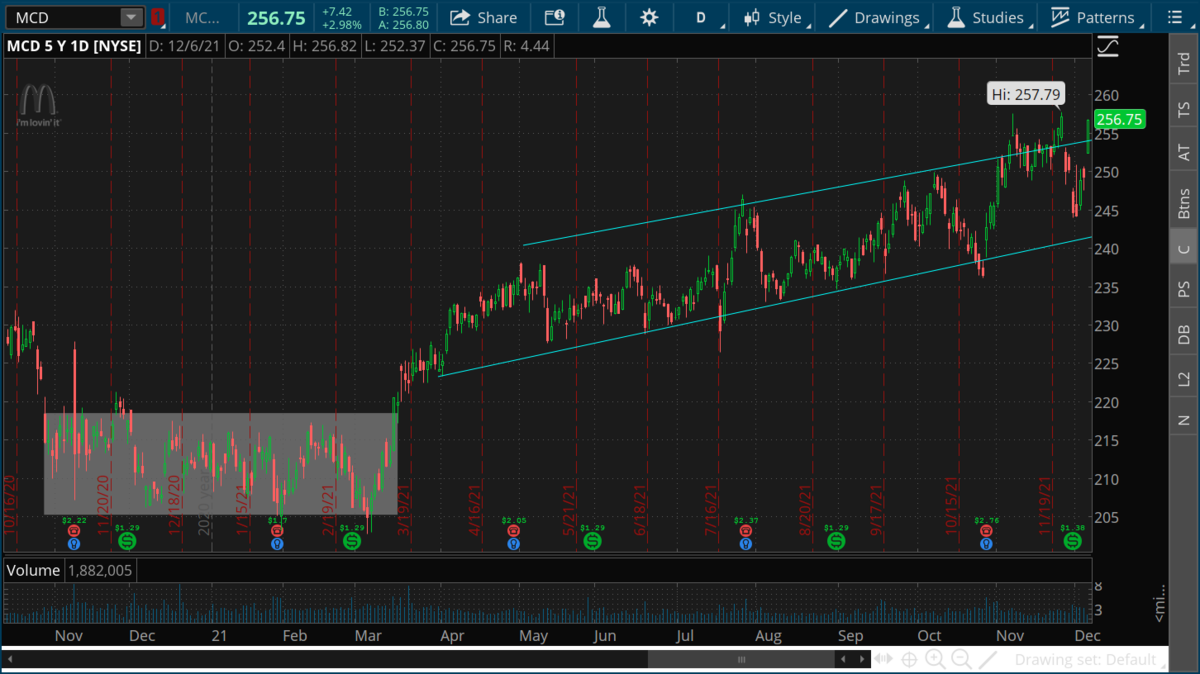1200x674 pixels.
Task: Open the Drawings menu
Action: coord(876,17)
